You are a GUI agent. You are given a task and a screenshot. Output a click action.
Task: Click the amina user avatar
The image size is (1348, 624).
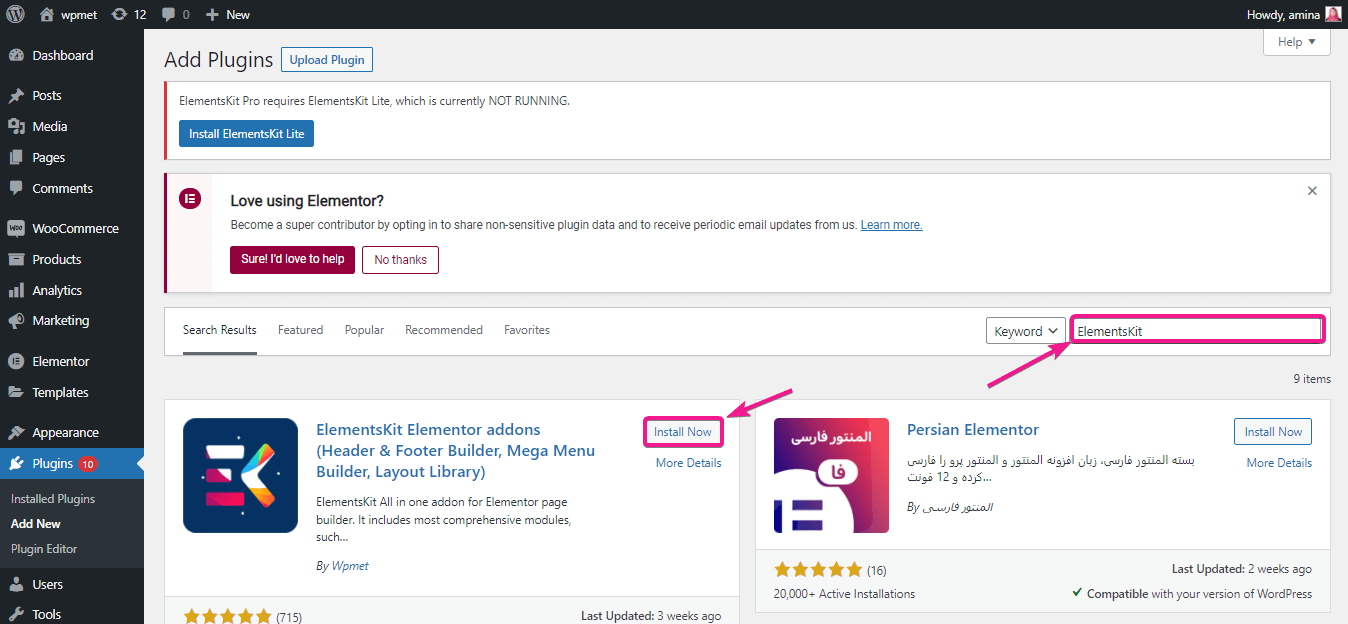point(1333,14)
